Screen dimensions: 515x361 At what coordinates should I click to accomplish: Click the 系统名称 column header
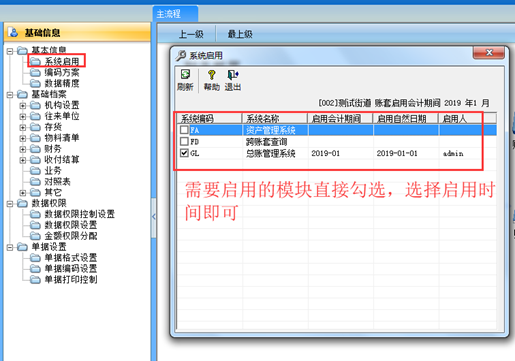(274, 118)
